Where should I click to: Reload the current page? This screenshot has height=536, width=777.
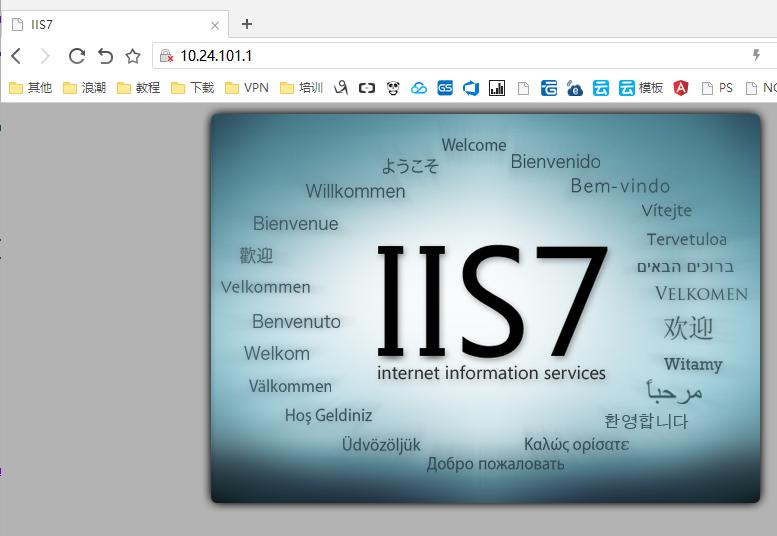tap(76, 56)
